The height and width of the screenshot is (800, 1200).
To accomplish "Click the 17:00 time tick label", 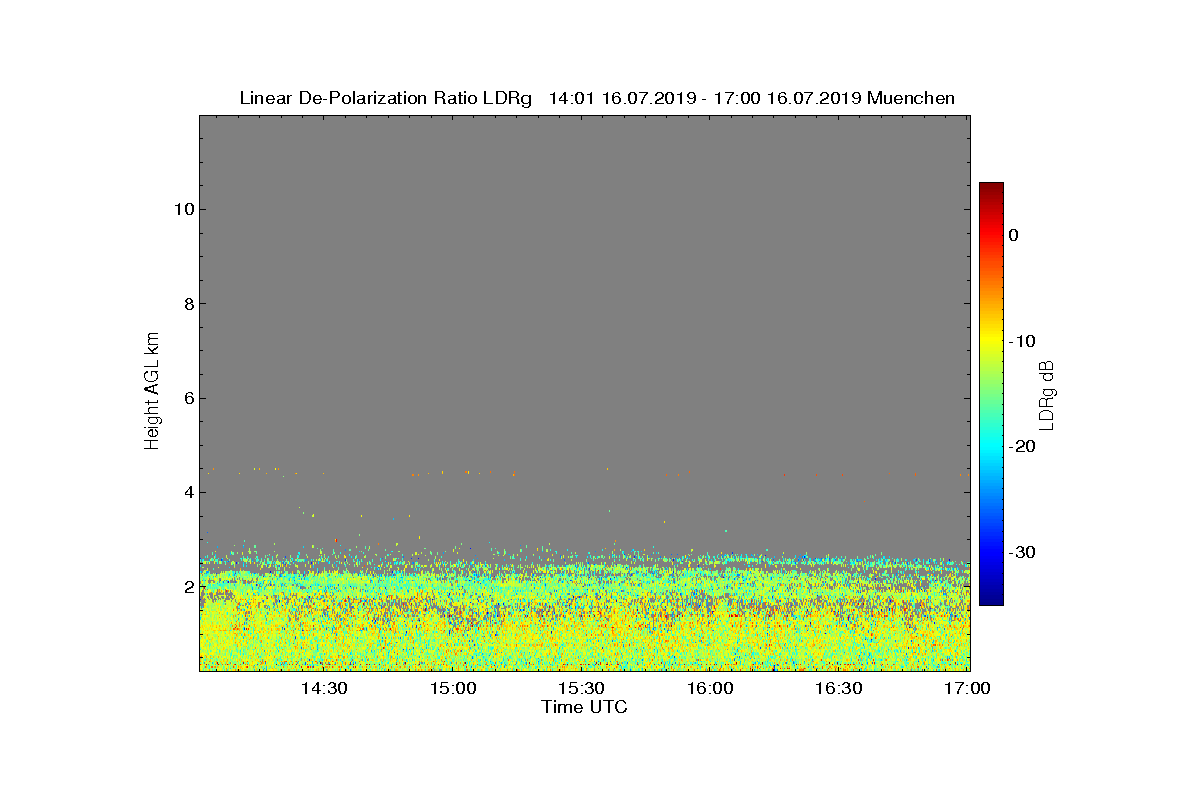I will click(x=966, y=688).
